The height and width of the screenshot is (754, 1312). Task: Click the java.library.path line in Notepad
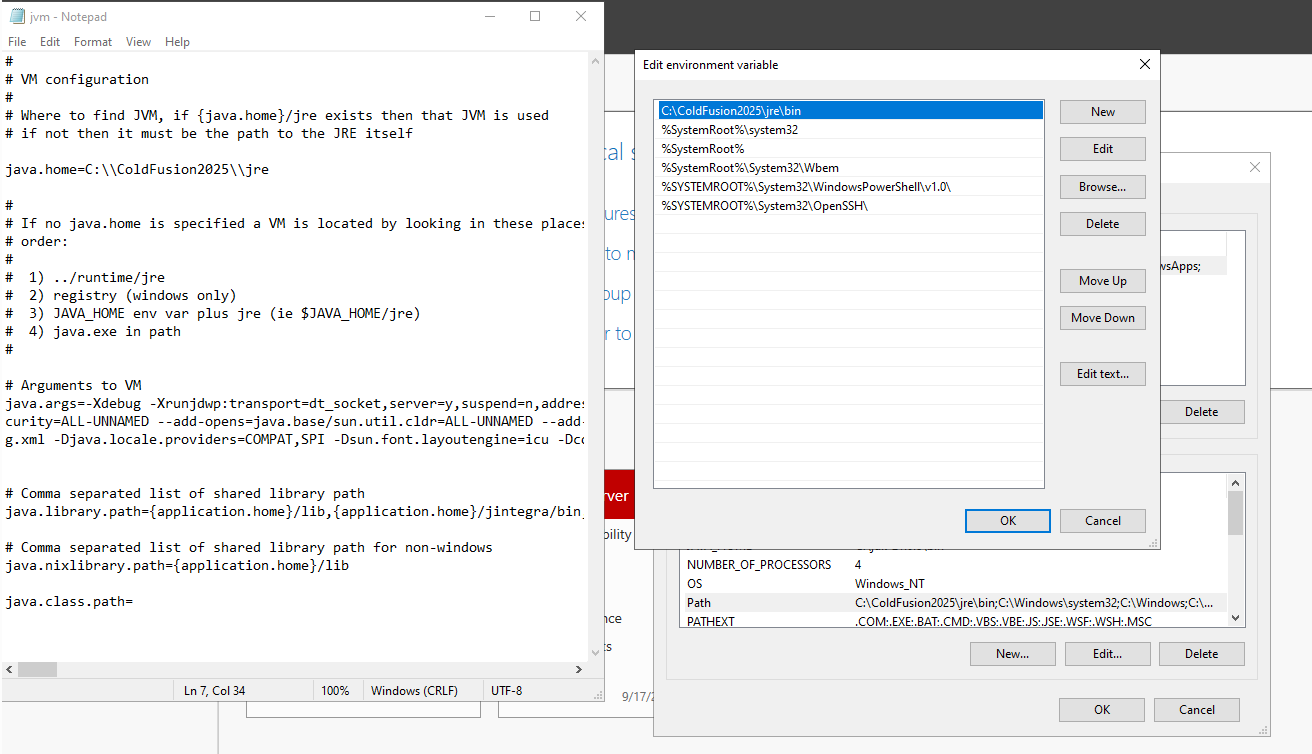pos(294,512)
